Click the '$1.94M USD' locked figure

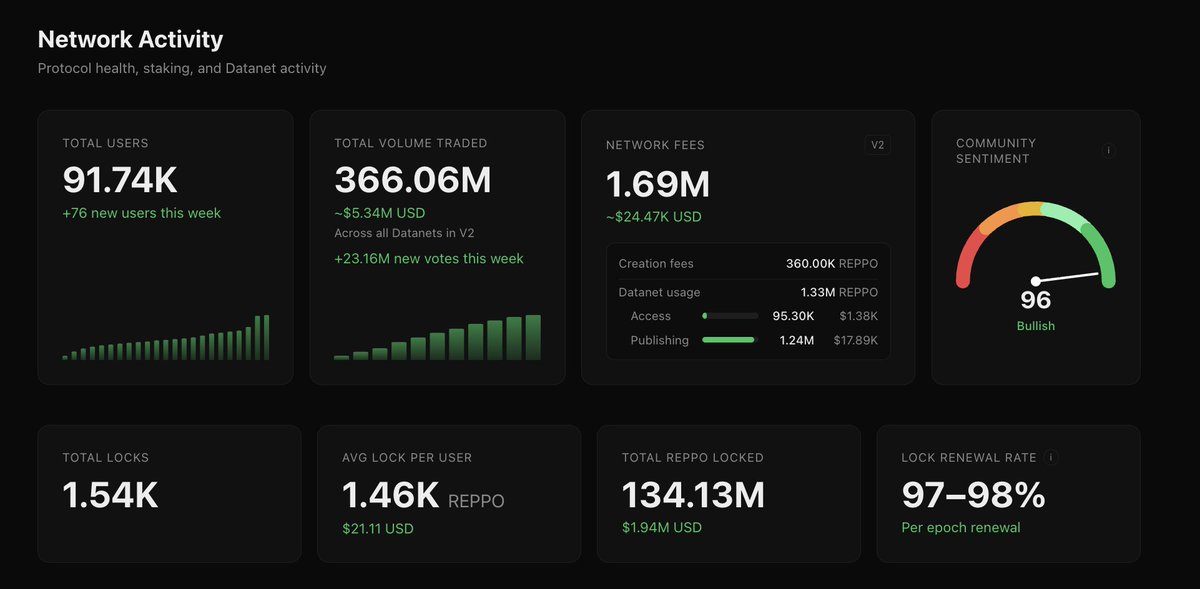662,527
